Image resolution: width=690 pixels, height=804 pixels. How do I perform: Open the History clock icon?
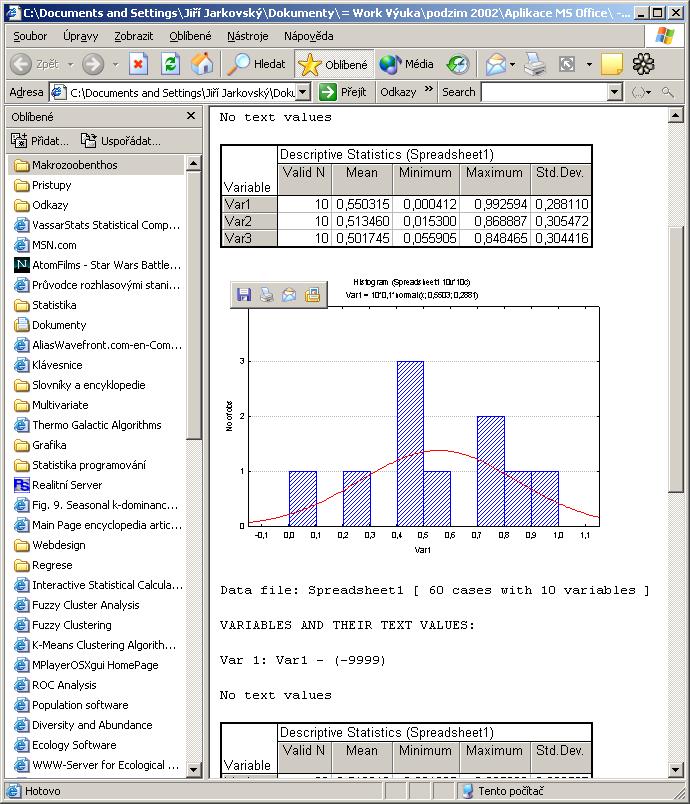(457, 64)
